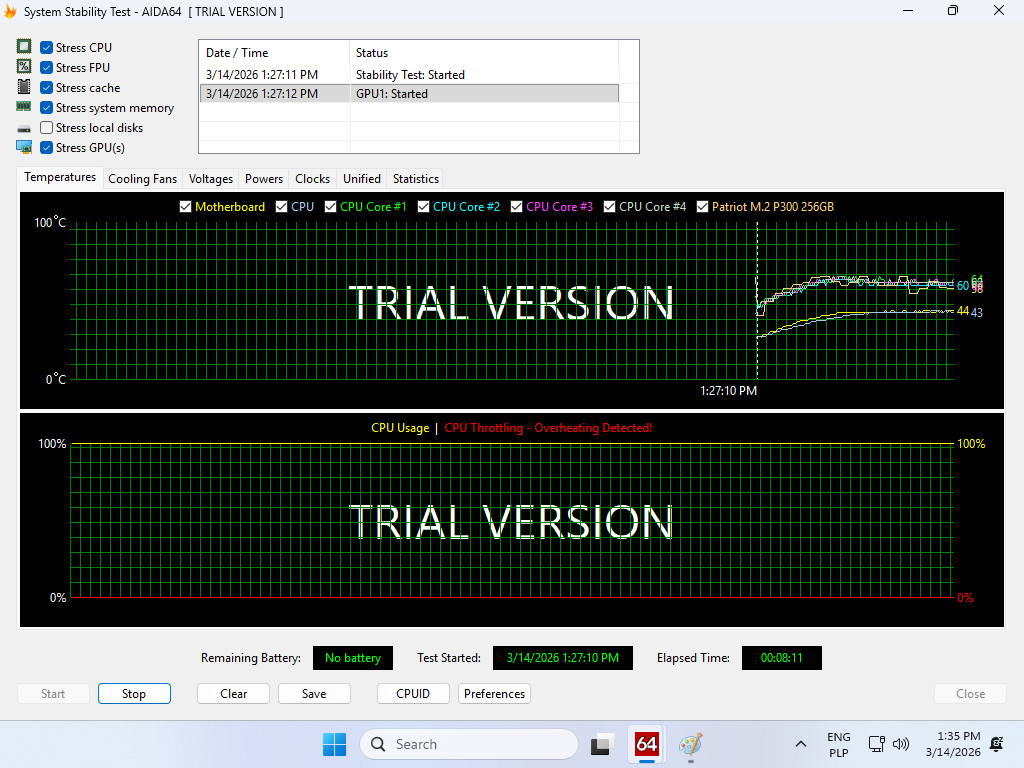
Task: Click the AIDA64 taskbar icon
Action: tap(647, 744)
